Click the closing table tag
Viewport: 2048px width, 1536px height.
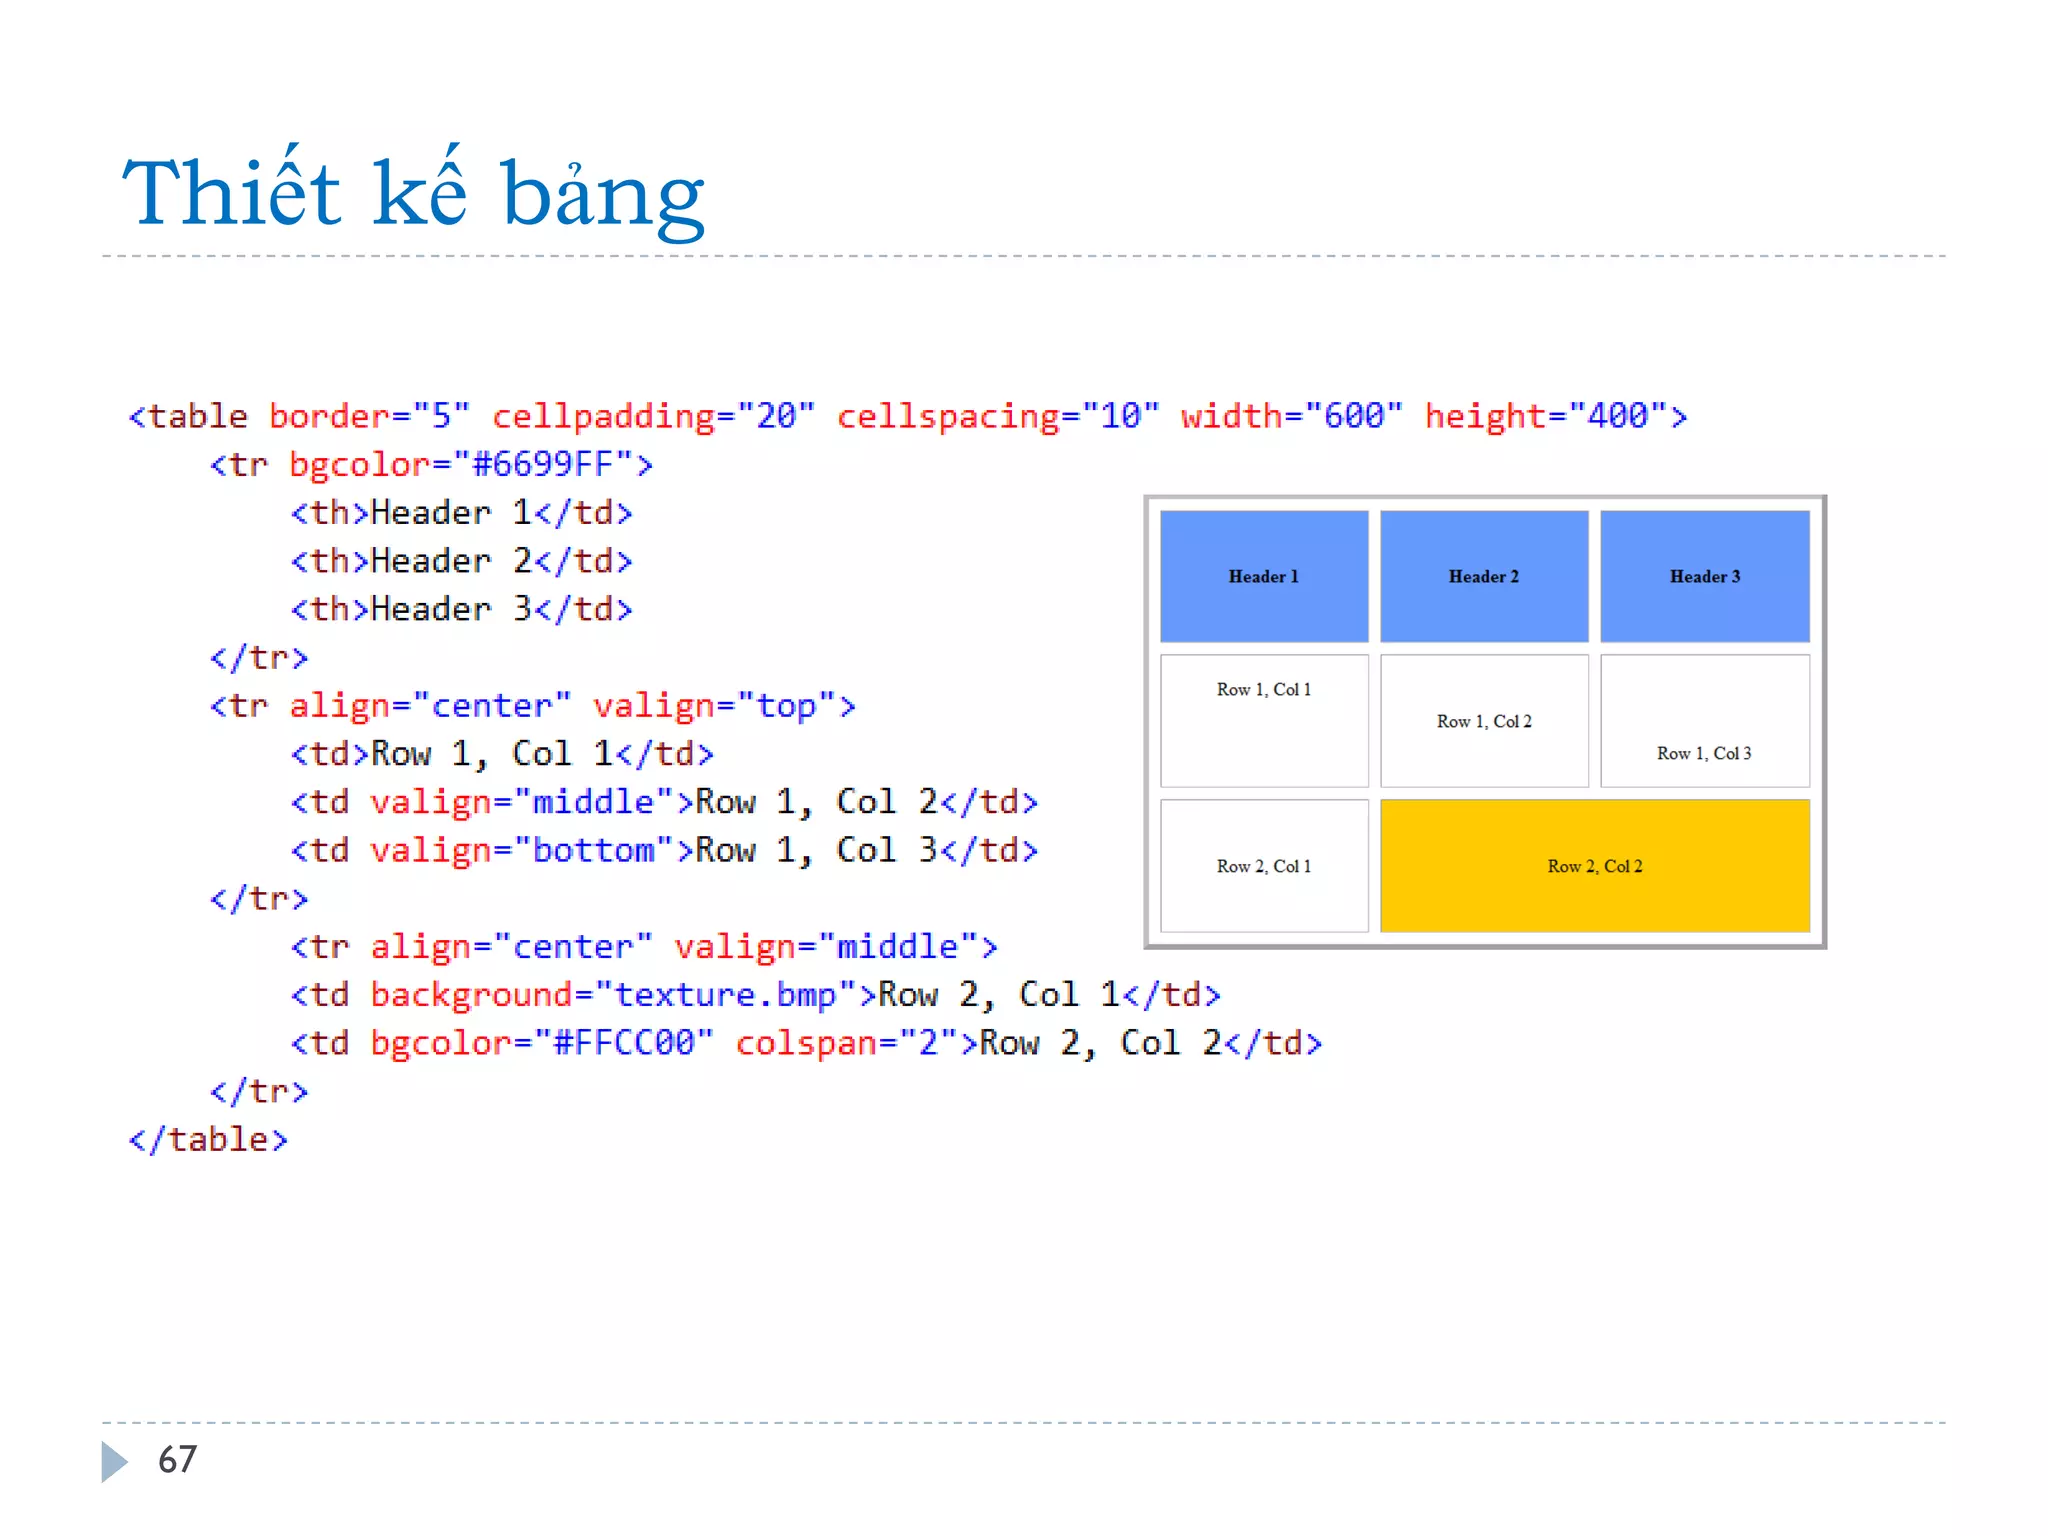[x=208, y=1140]
